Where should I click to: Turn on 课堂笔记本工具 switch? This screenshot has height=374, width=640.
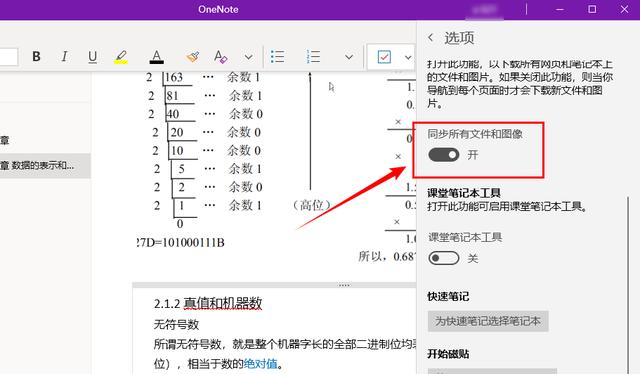click(444, 258)
